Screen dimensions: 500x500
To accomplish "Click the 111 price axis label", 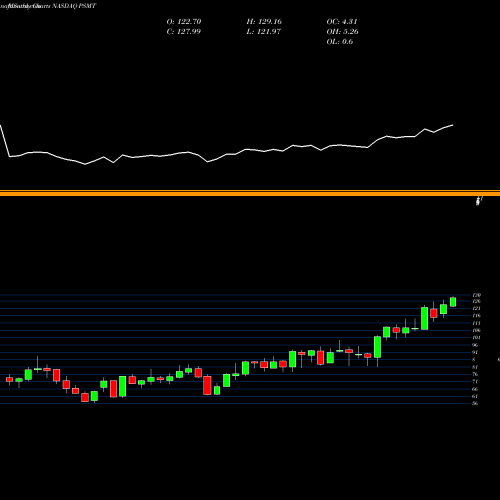I will coord(476,323).
